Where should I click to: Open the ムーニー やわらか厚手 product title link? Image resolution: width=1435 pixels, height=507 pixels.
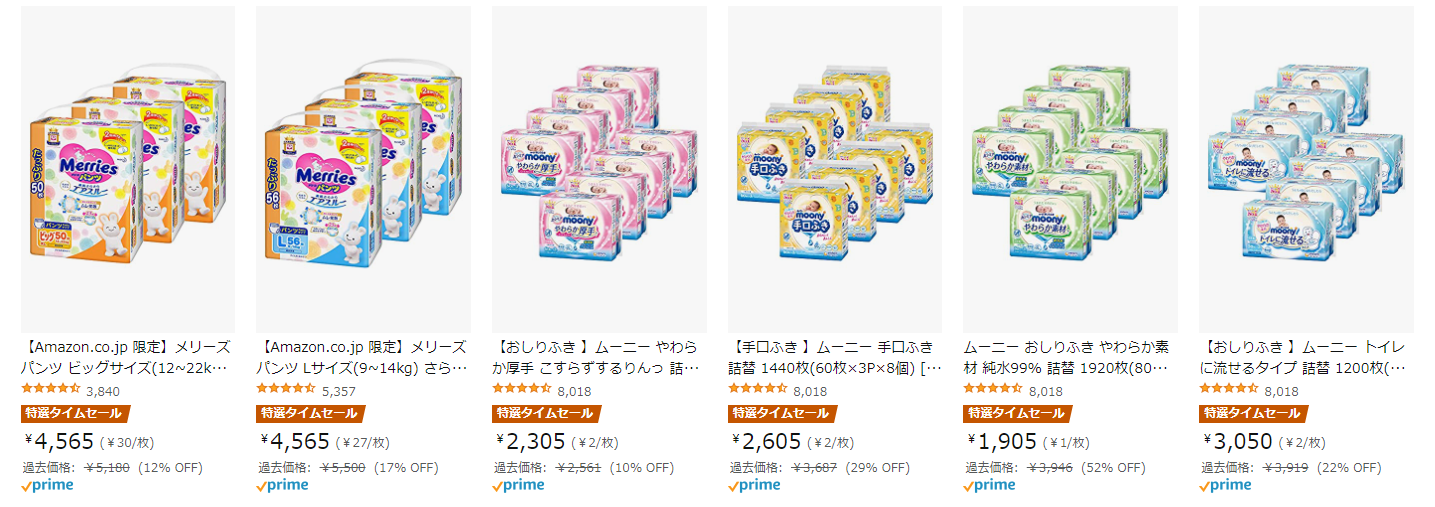coord(599,357)
